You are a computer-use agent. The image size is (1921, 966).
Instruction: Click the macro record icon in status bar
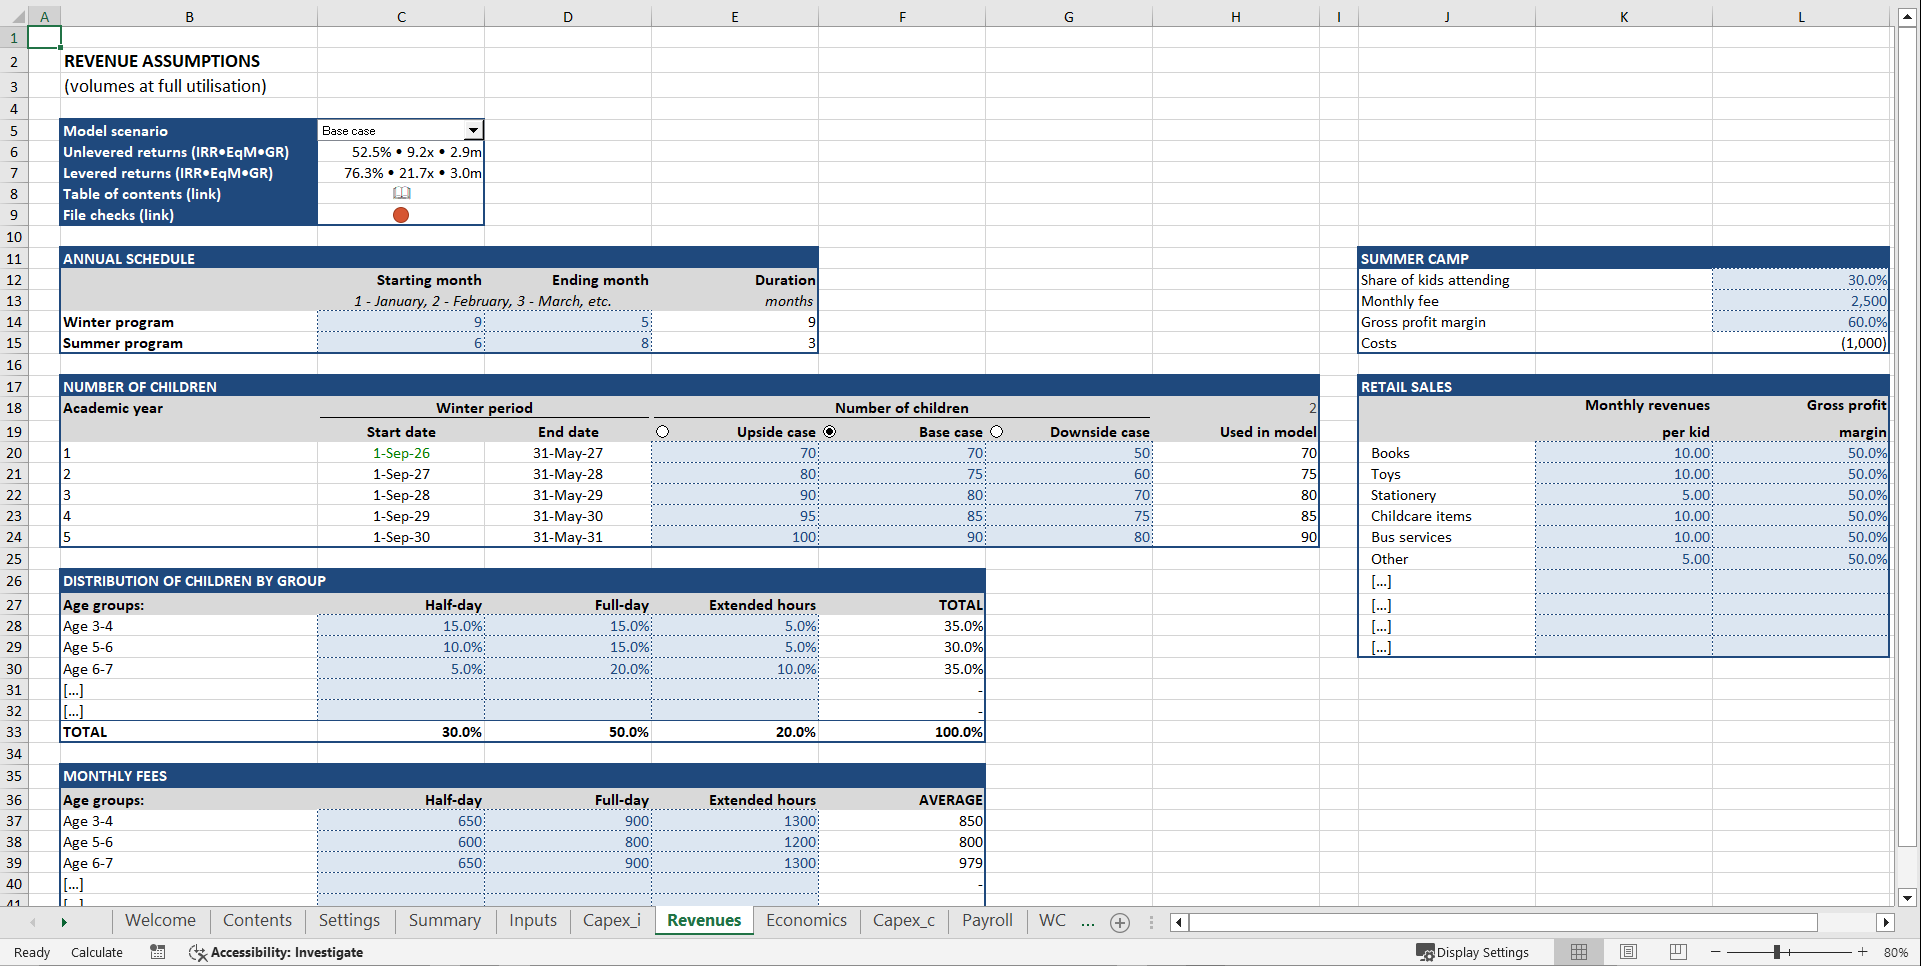pyautogui.click(x=157, y=952)
